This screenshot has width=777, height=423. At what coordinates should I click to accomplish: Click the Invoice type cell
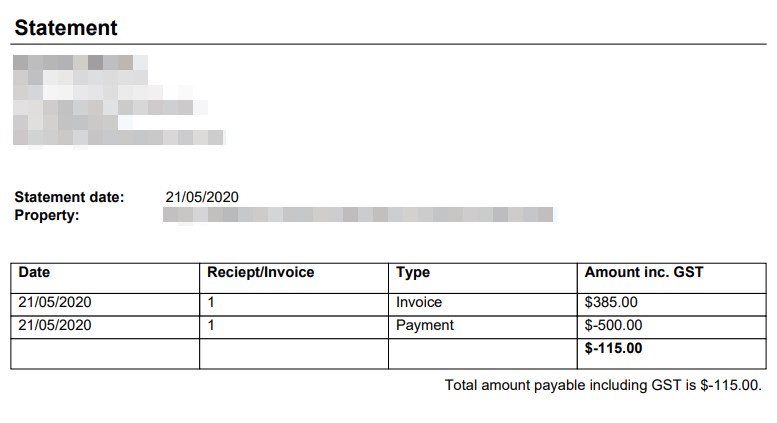(419, 302)
